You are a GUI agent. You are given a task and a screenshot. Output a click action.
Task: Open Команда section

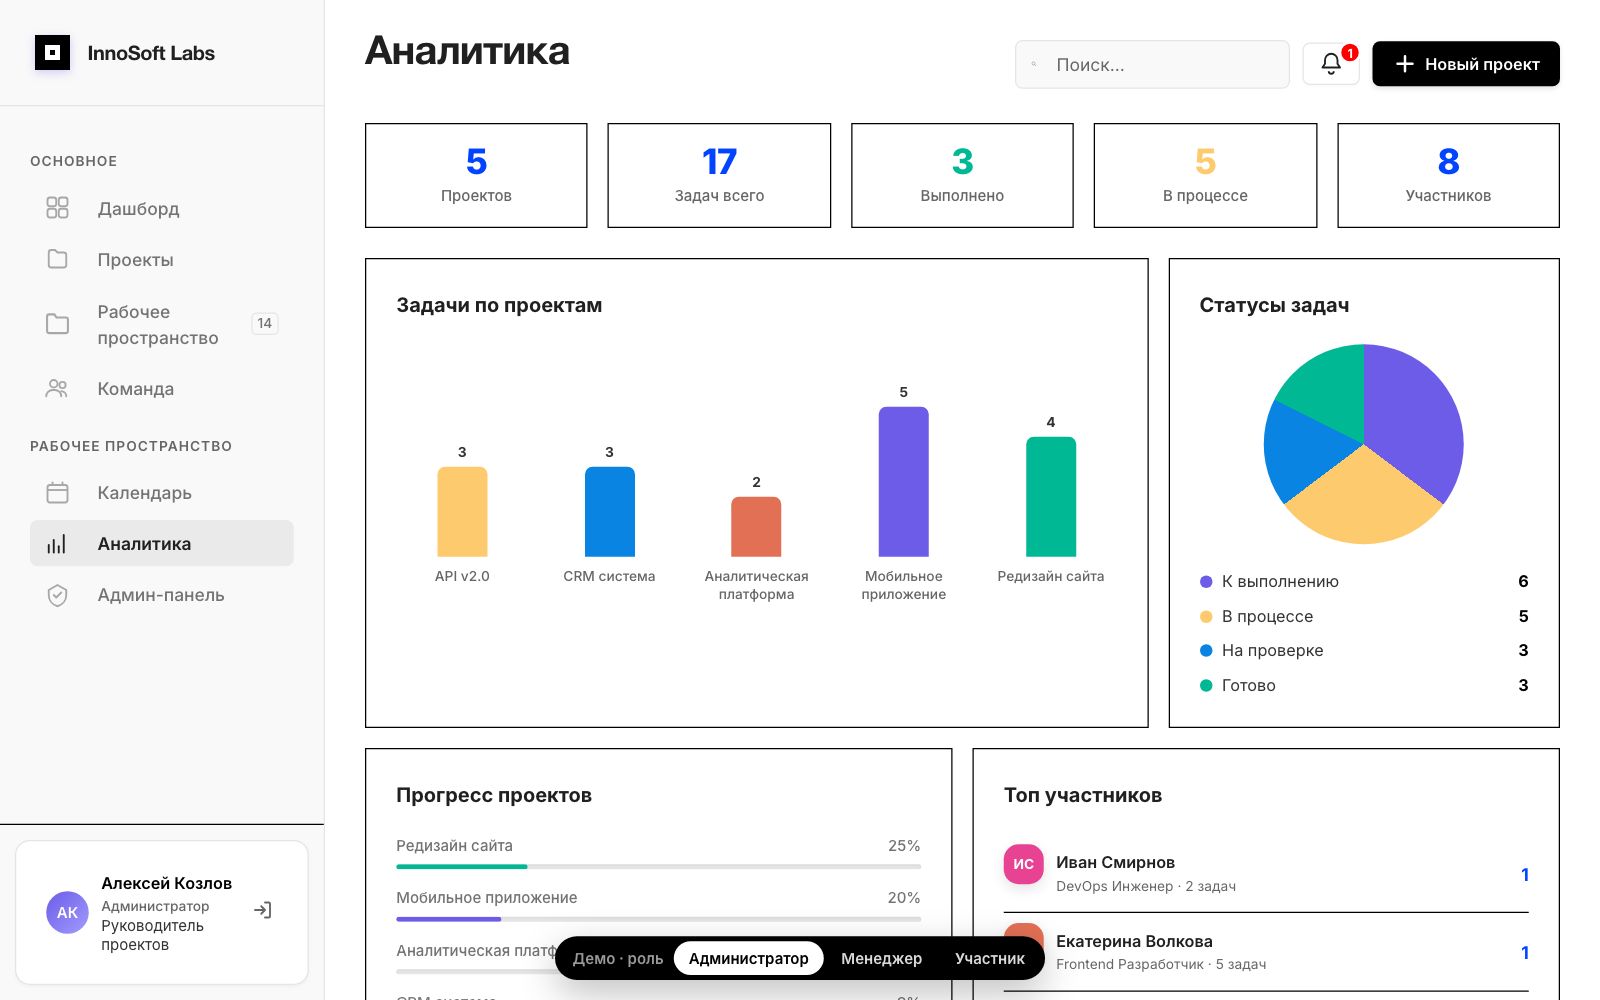[162, 388]
